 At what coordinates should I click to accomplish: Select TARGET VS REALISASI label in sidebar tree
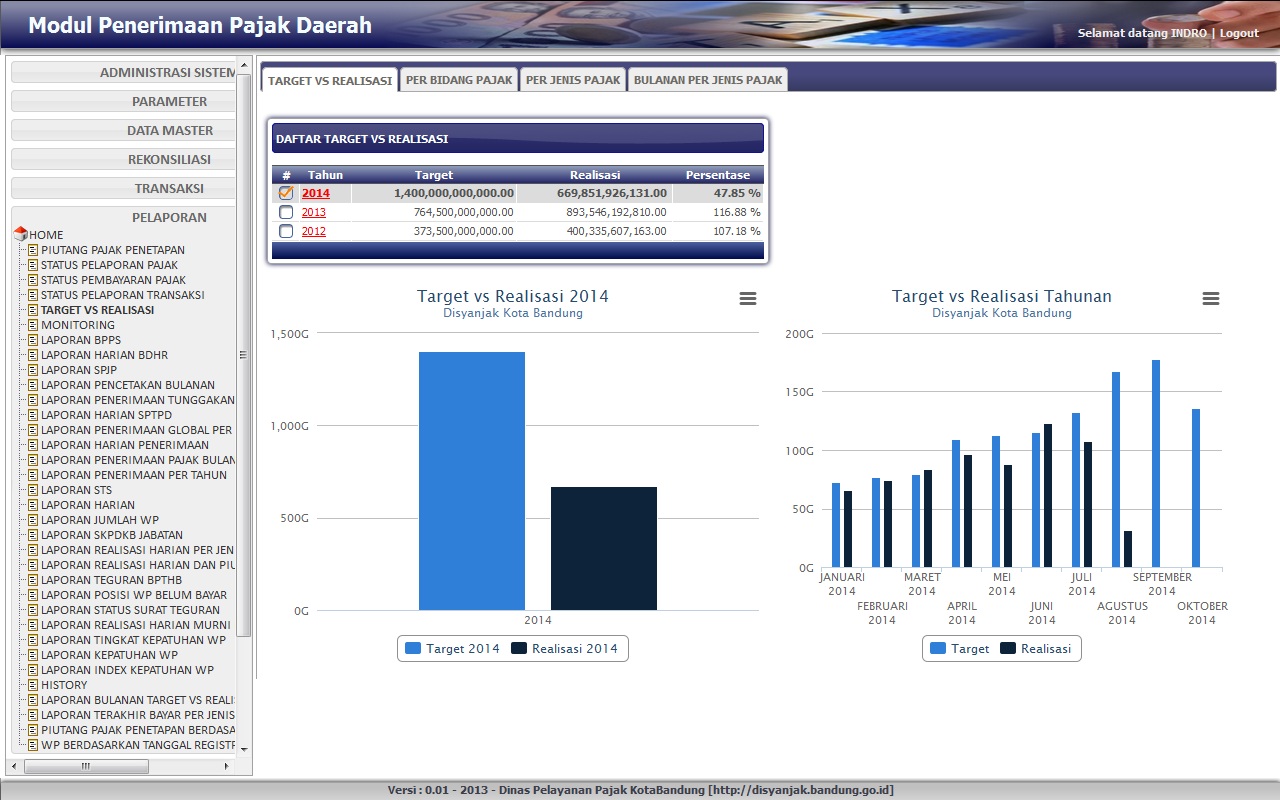point(98,310)
